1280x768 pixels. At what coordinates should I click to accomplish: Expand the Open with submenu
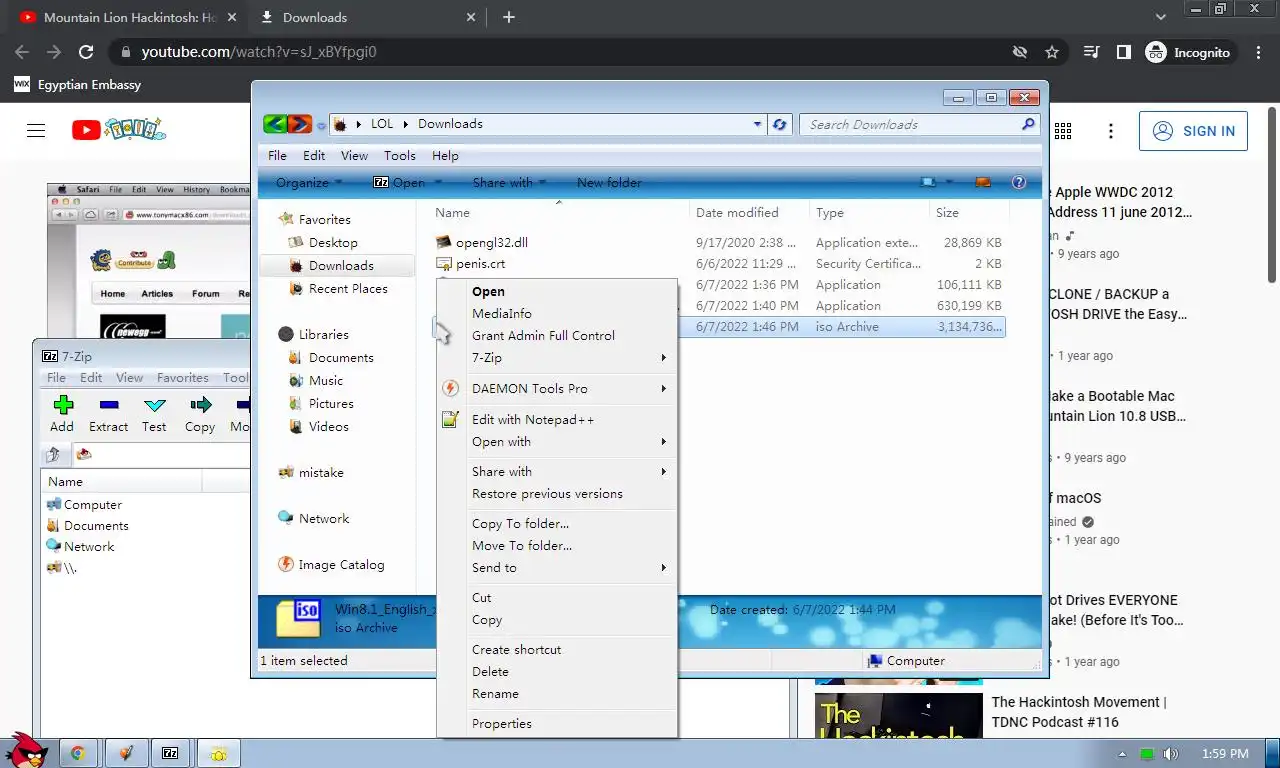(x=663, y=442)
